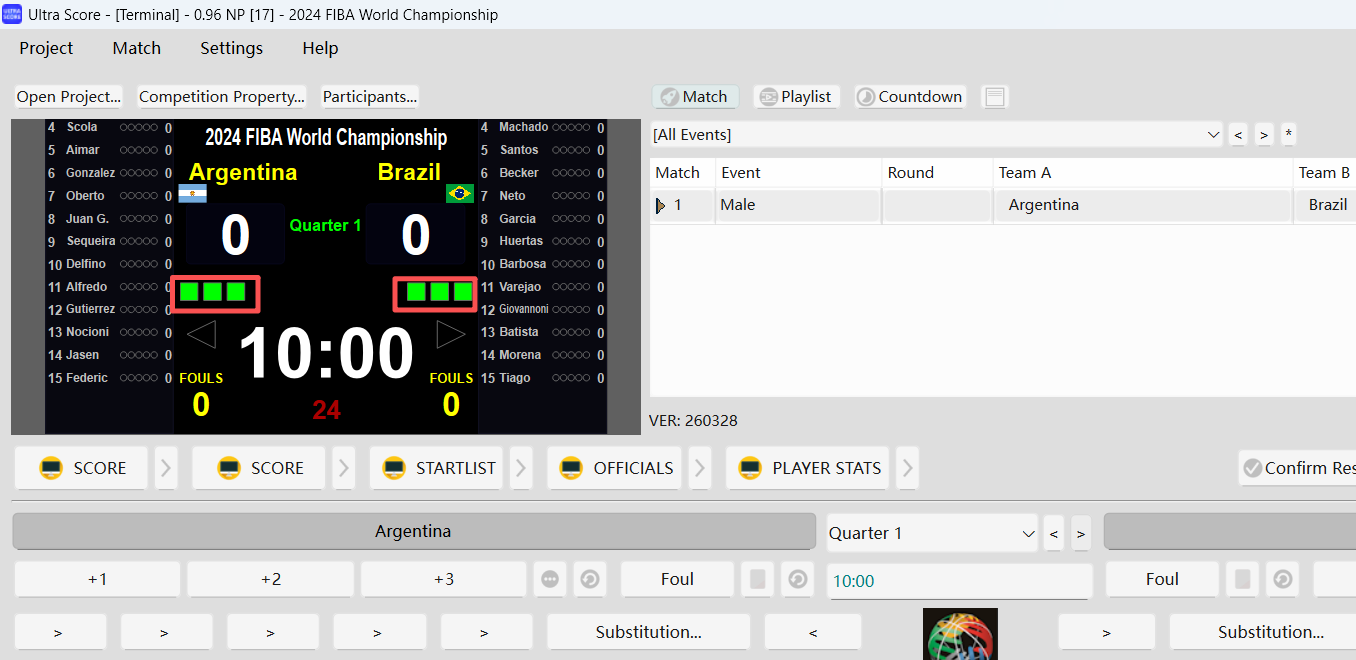The height and width of the screenshot is (660, 1356).
Task: Click the STARTLIST display button
Action: pos(438,468)
